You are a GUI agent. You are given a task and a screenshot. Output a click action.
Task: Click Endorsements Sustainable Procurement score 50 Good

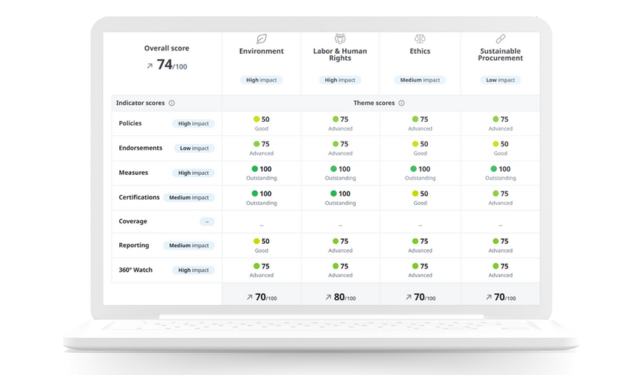[x=501, y=148]
